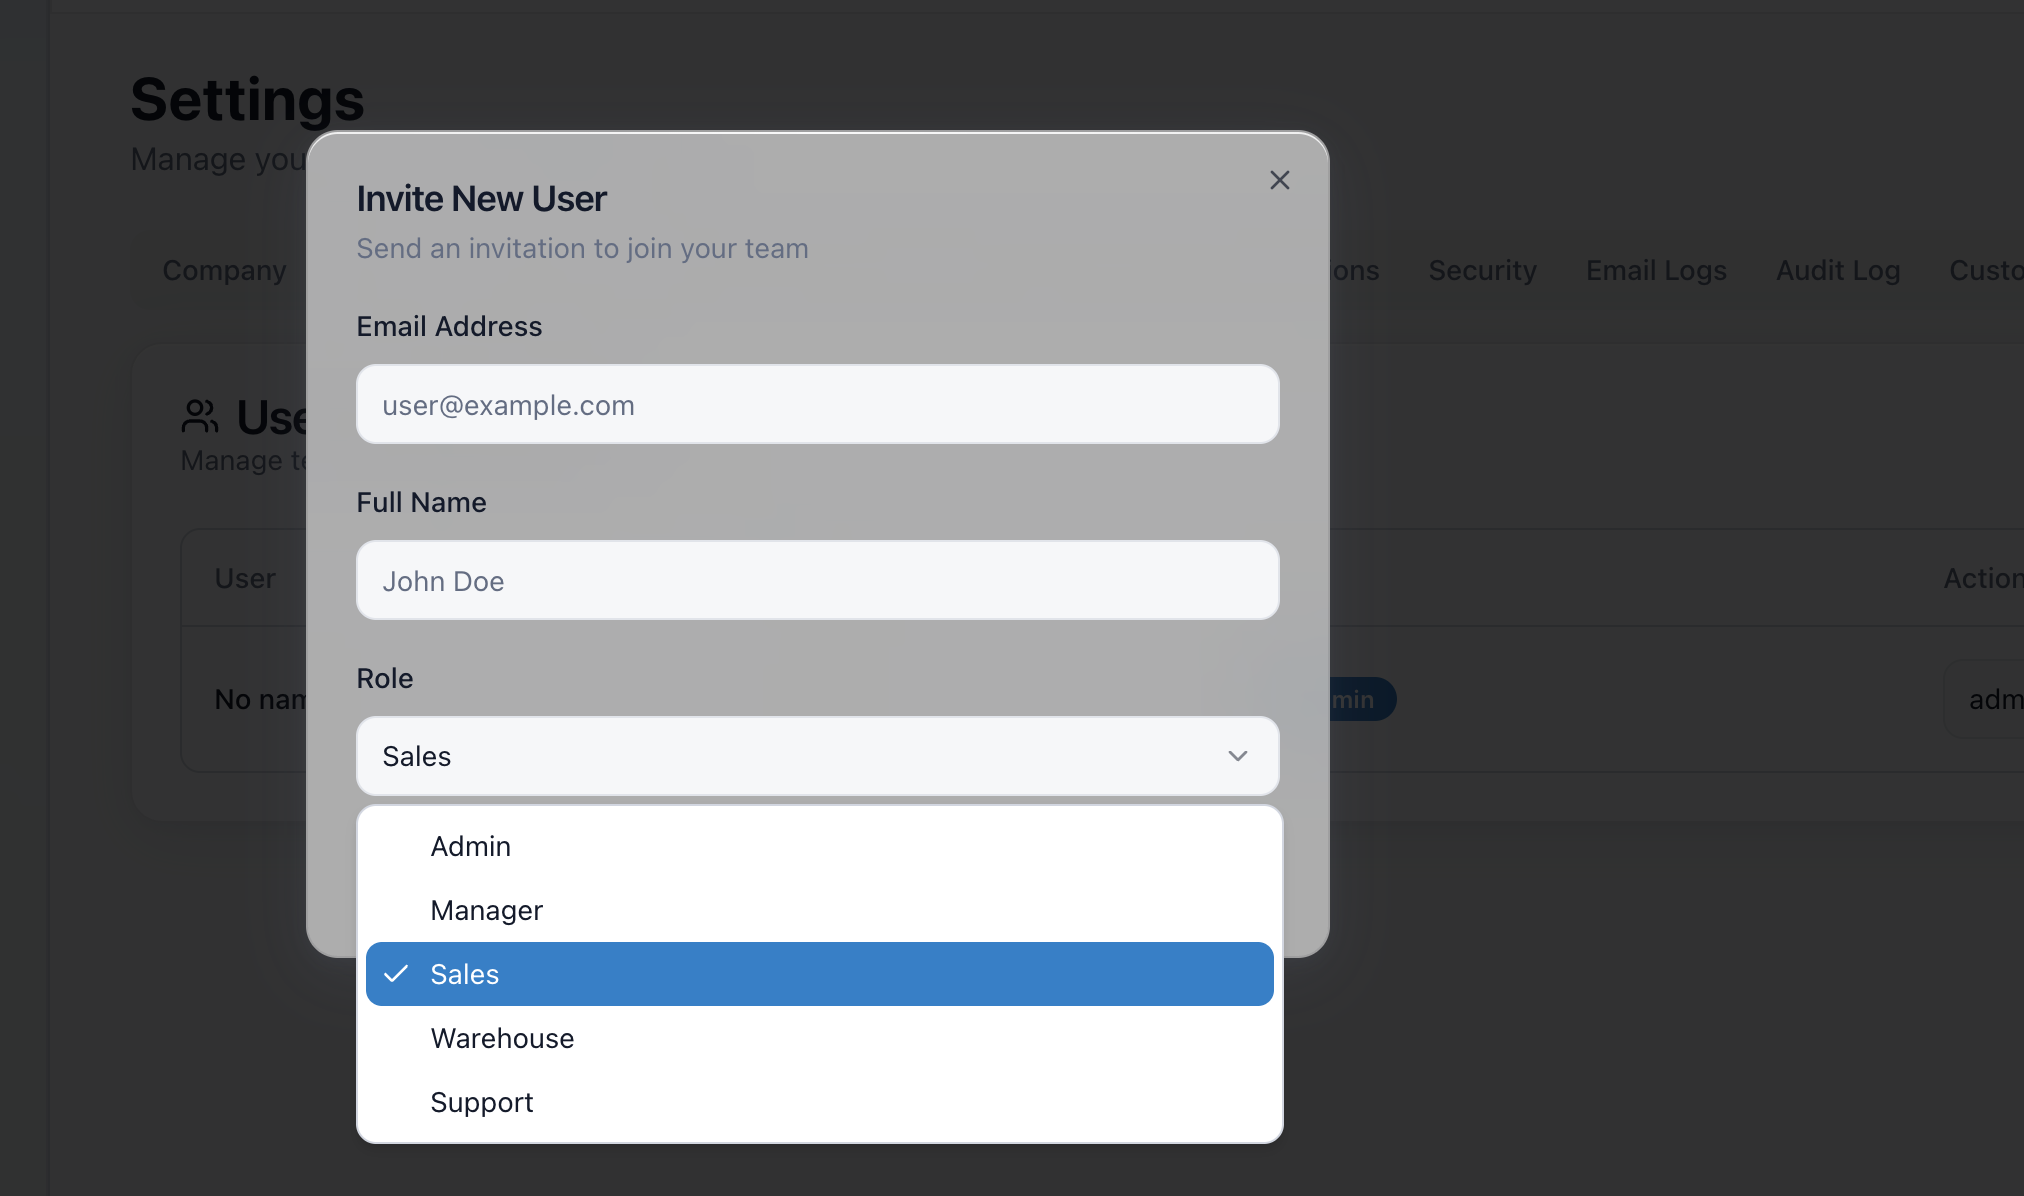This screenshot has height=1196, width=2024.
Task: Pick the highlighted Sales role option
Action: (x=819, y=974)
